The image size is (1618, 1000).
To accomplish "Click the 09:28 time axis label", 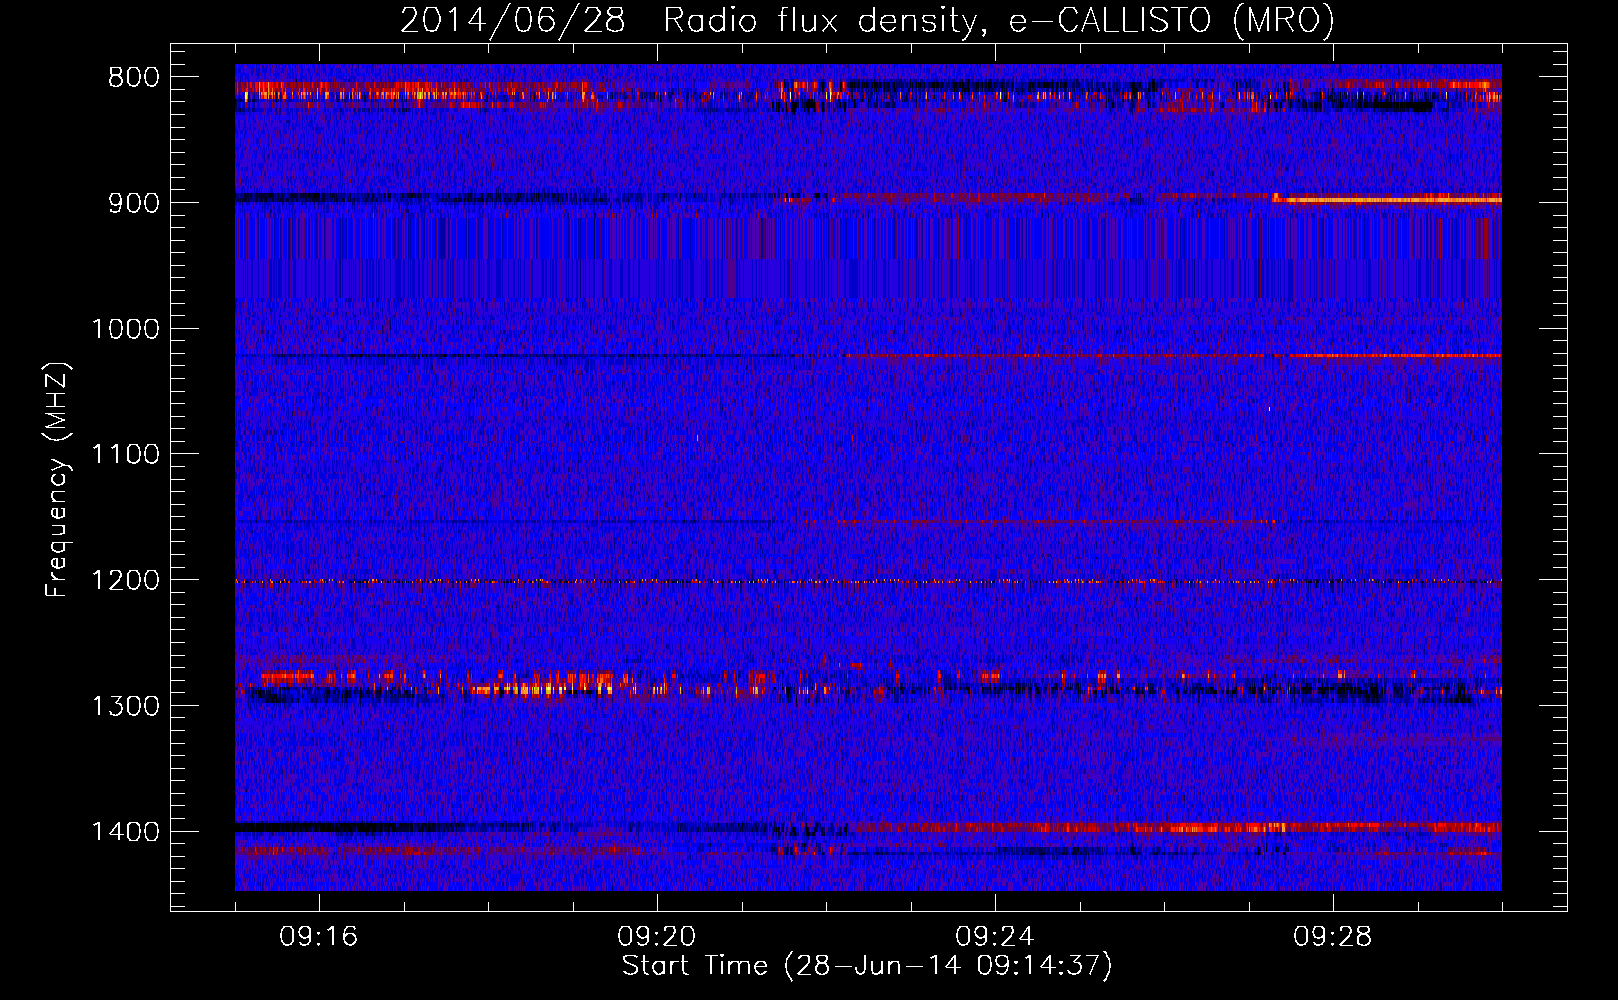I will point(1333,937).
